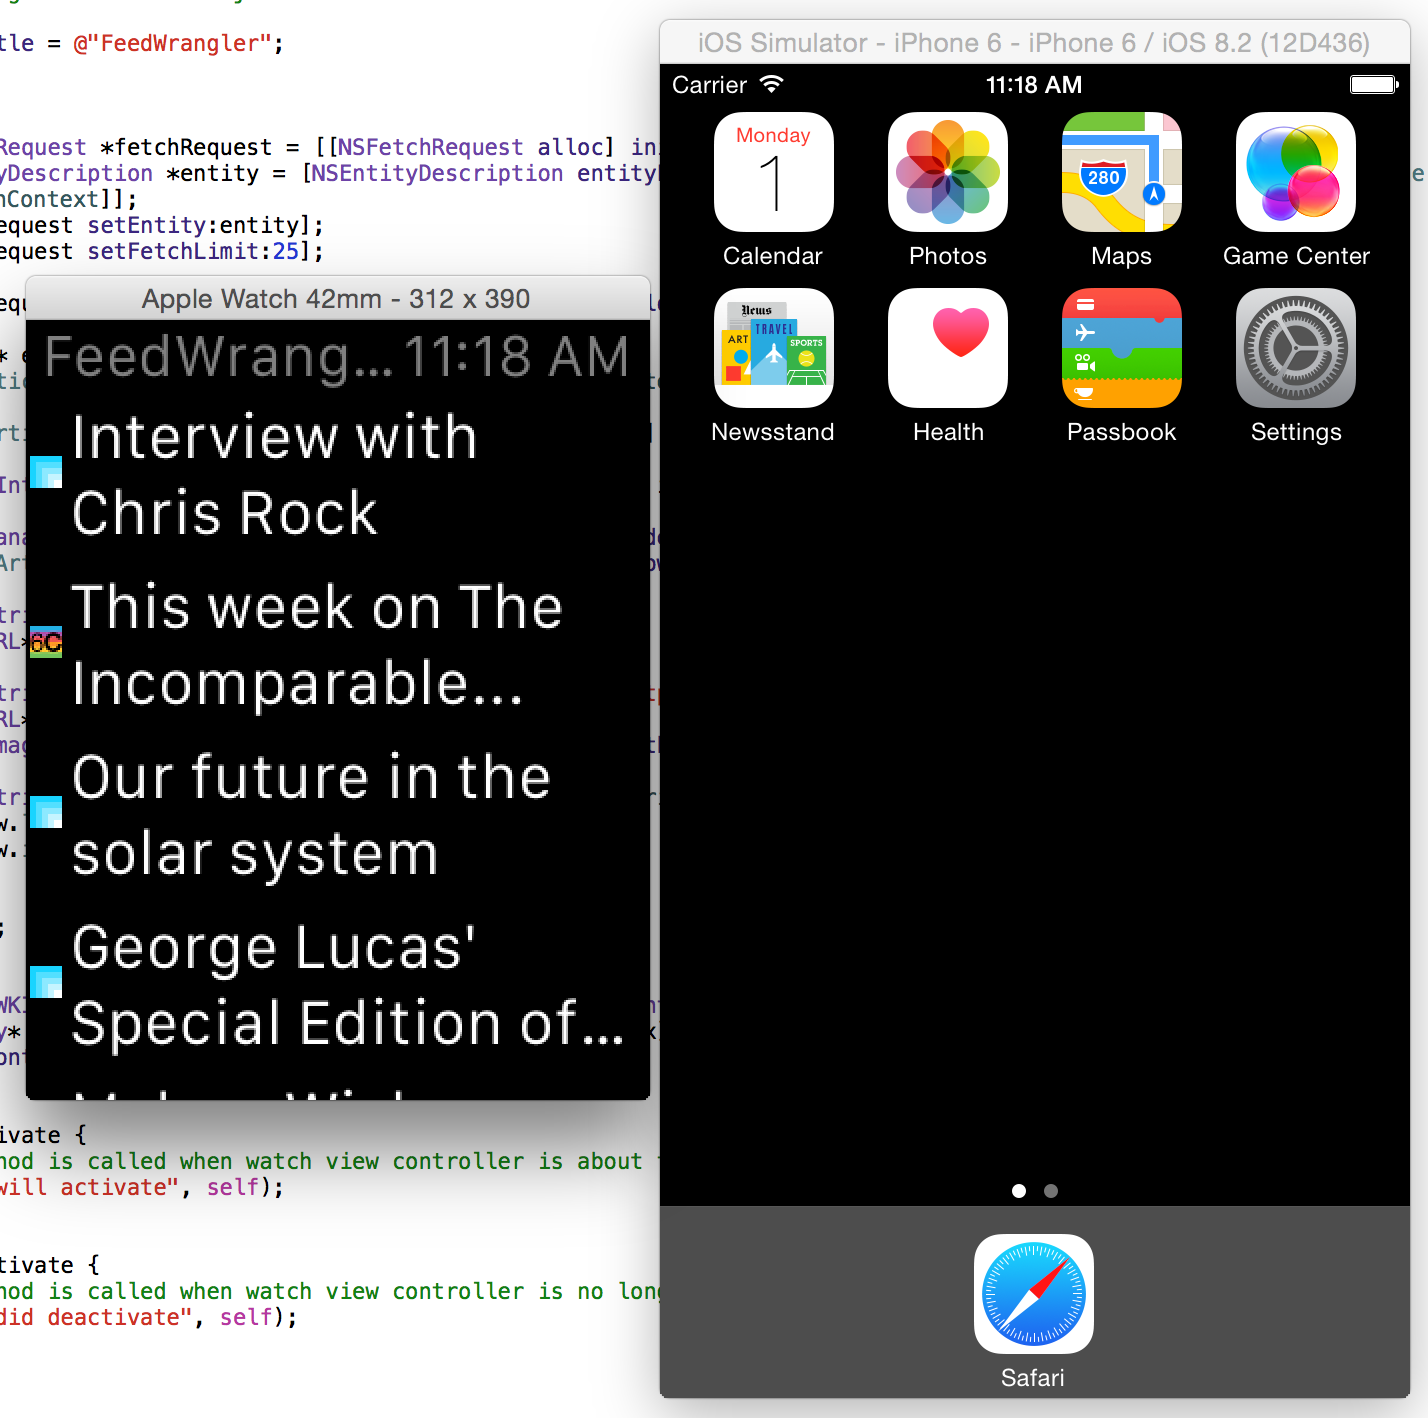
Task: Click the Wi-Fi status icon next to Carrier
Action: pyautogui.click(x=771, y=84)
